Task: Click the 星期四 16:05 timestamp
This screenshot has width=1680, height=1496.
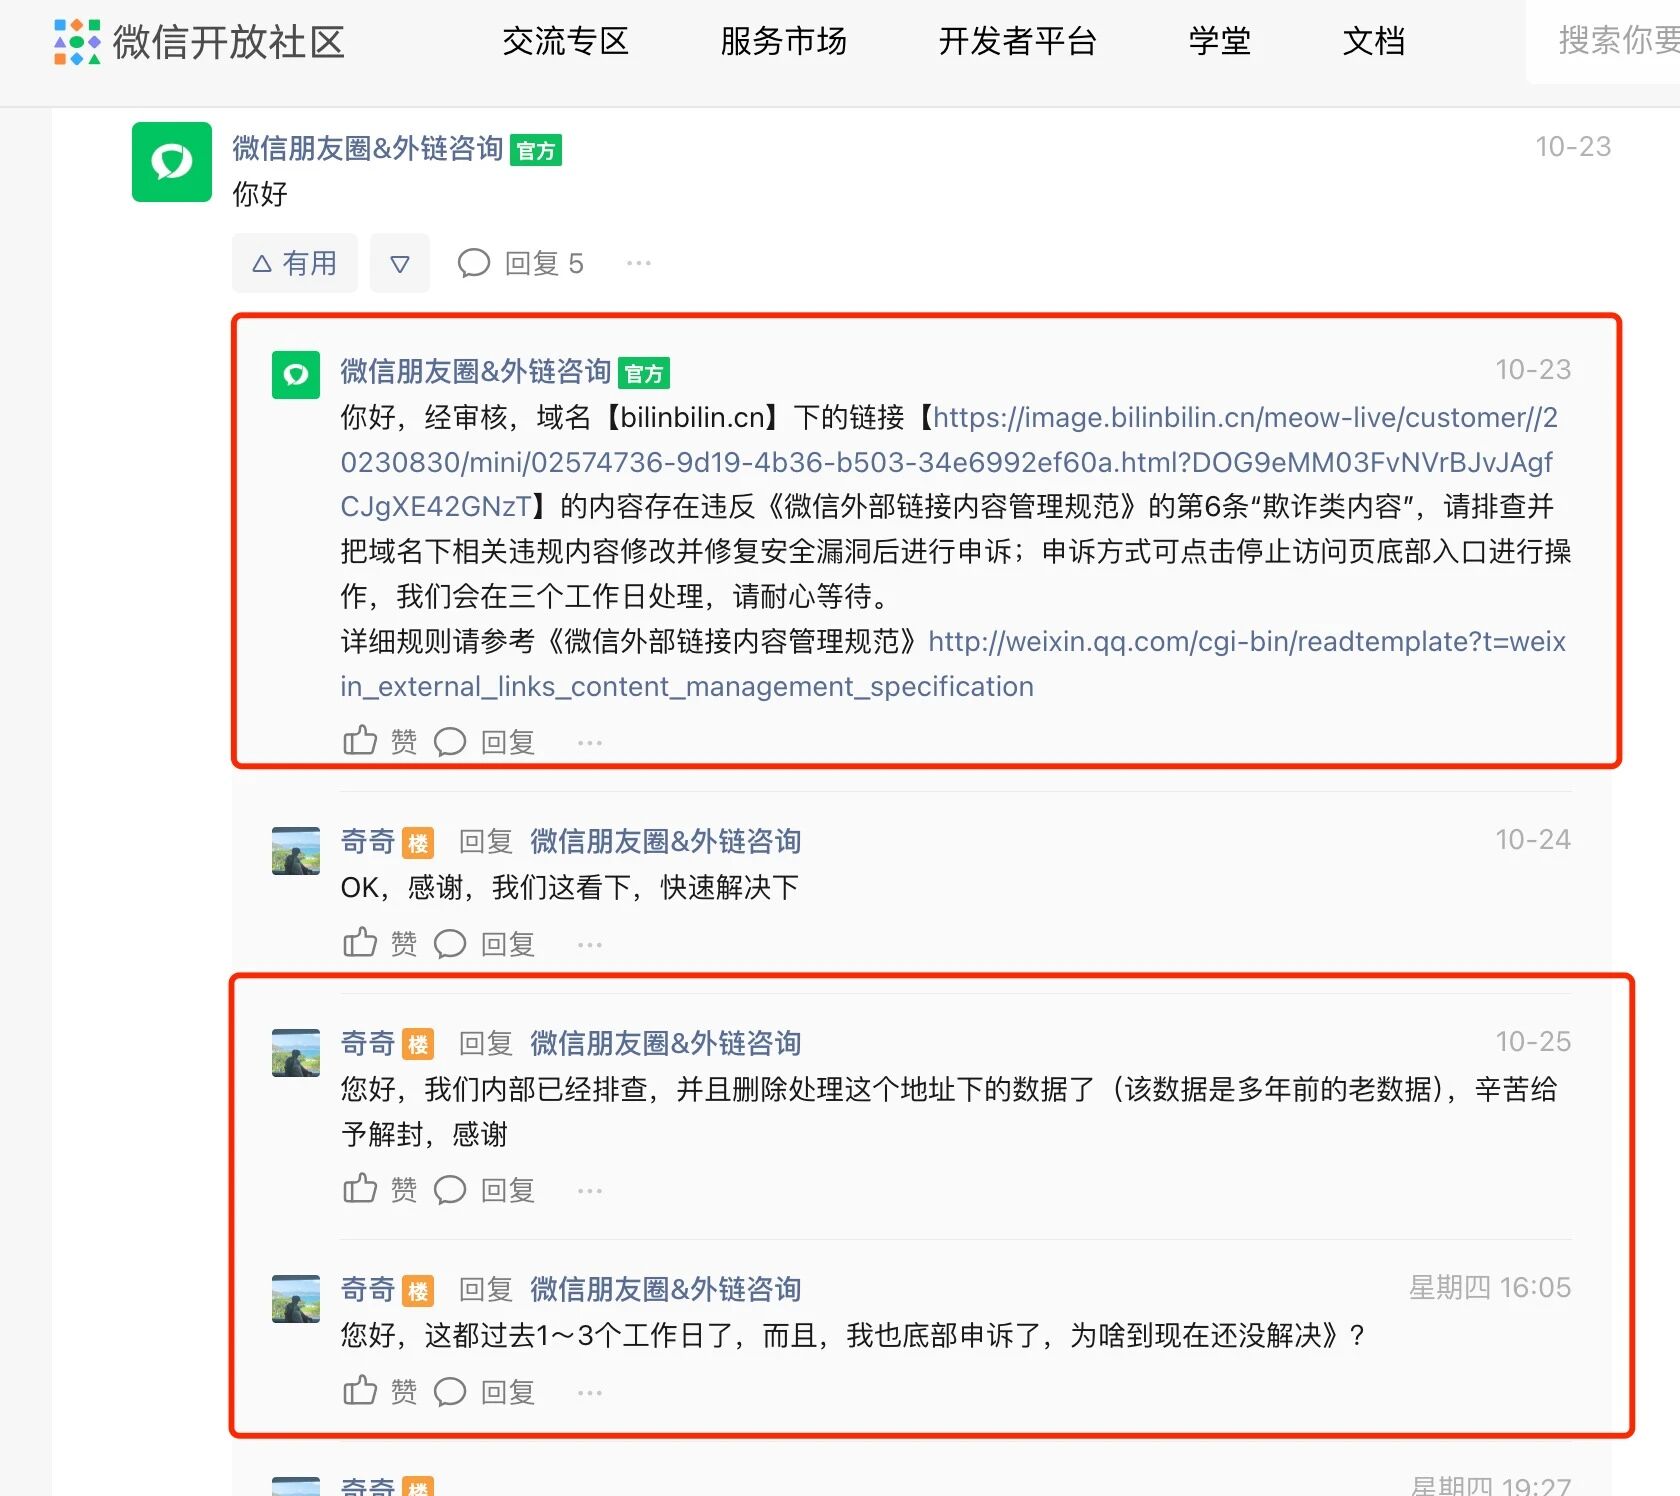Action: pyautogui.click(x=1490, y=1287)
